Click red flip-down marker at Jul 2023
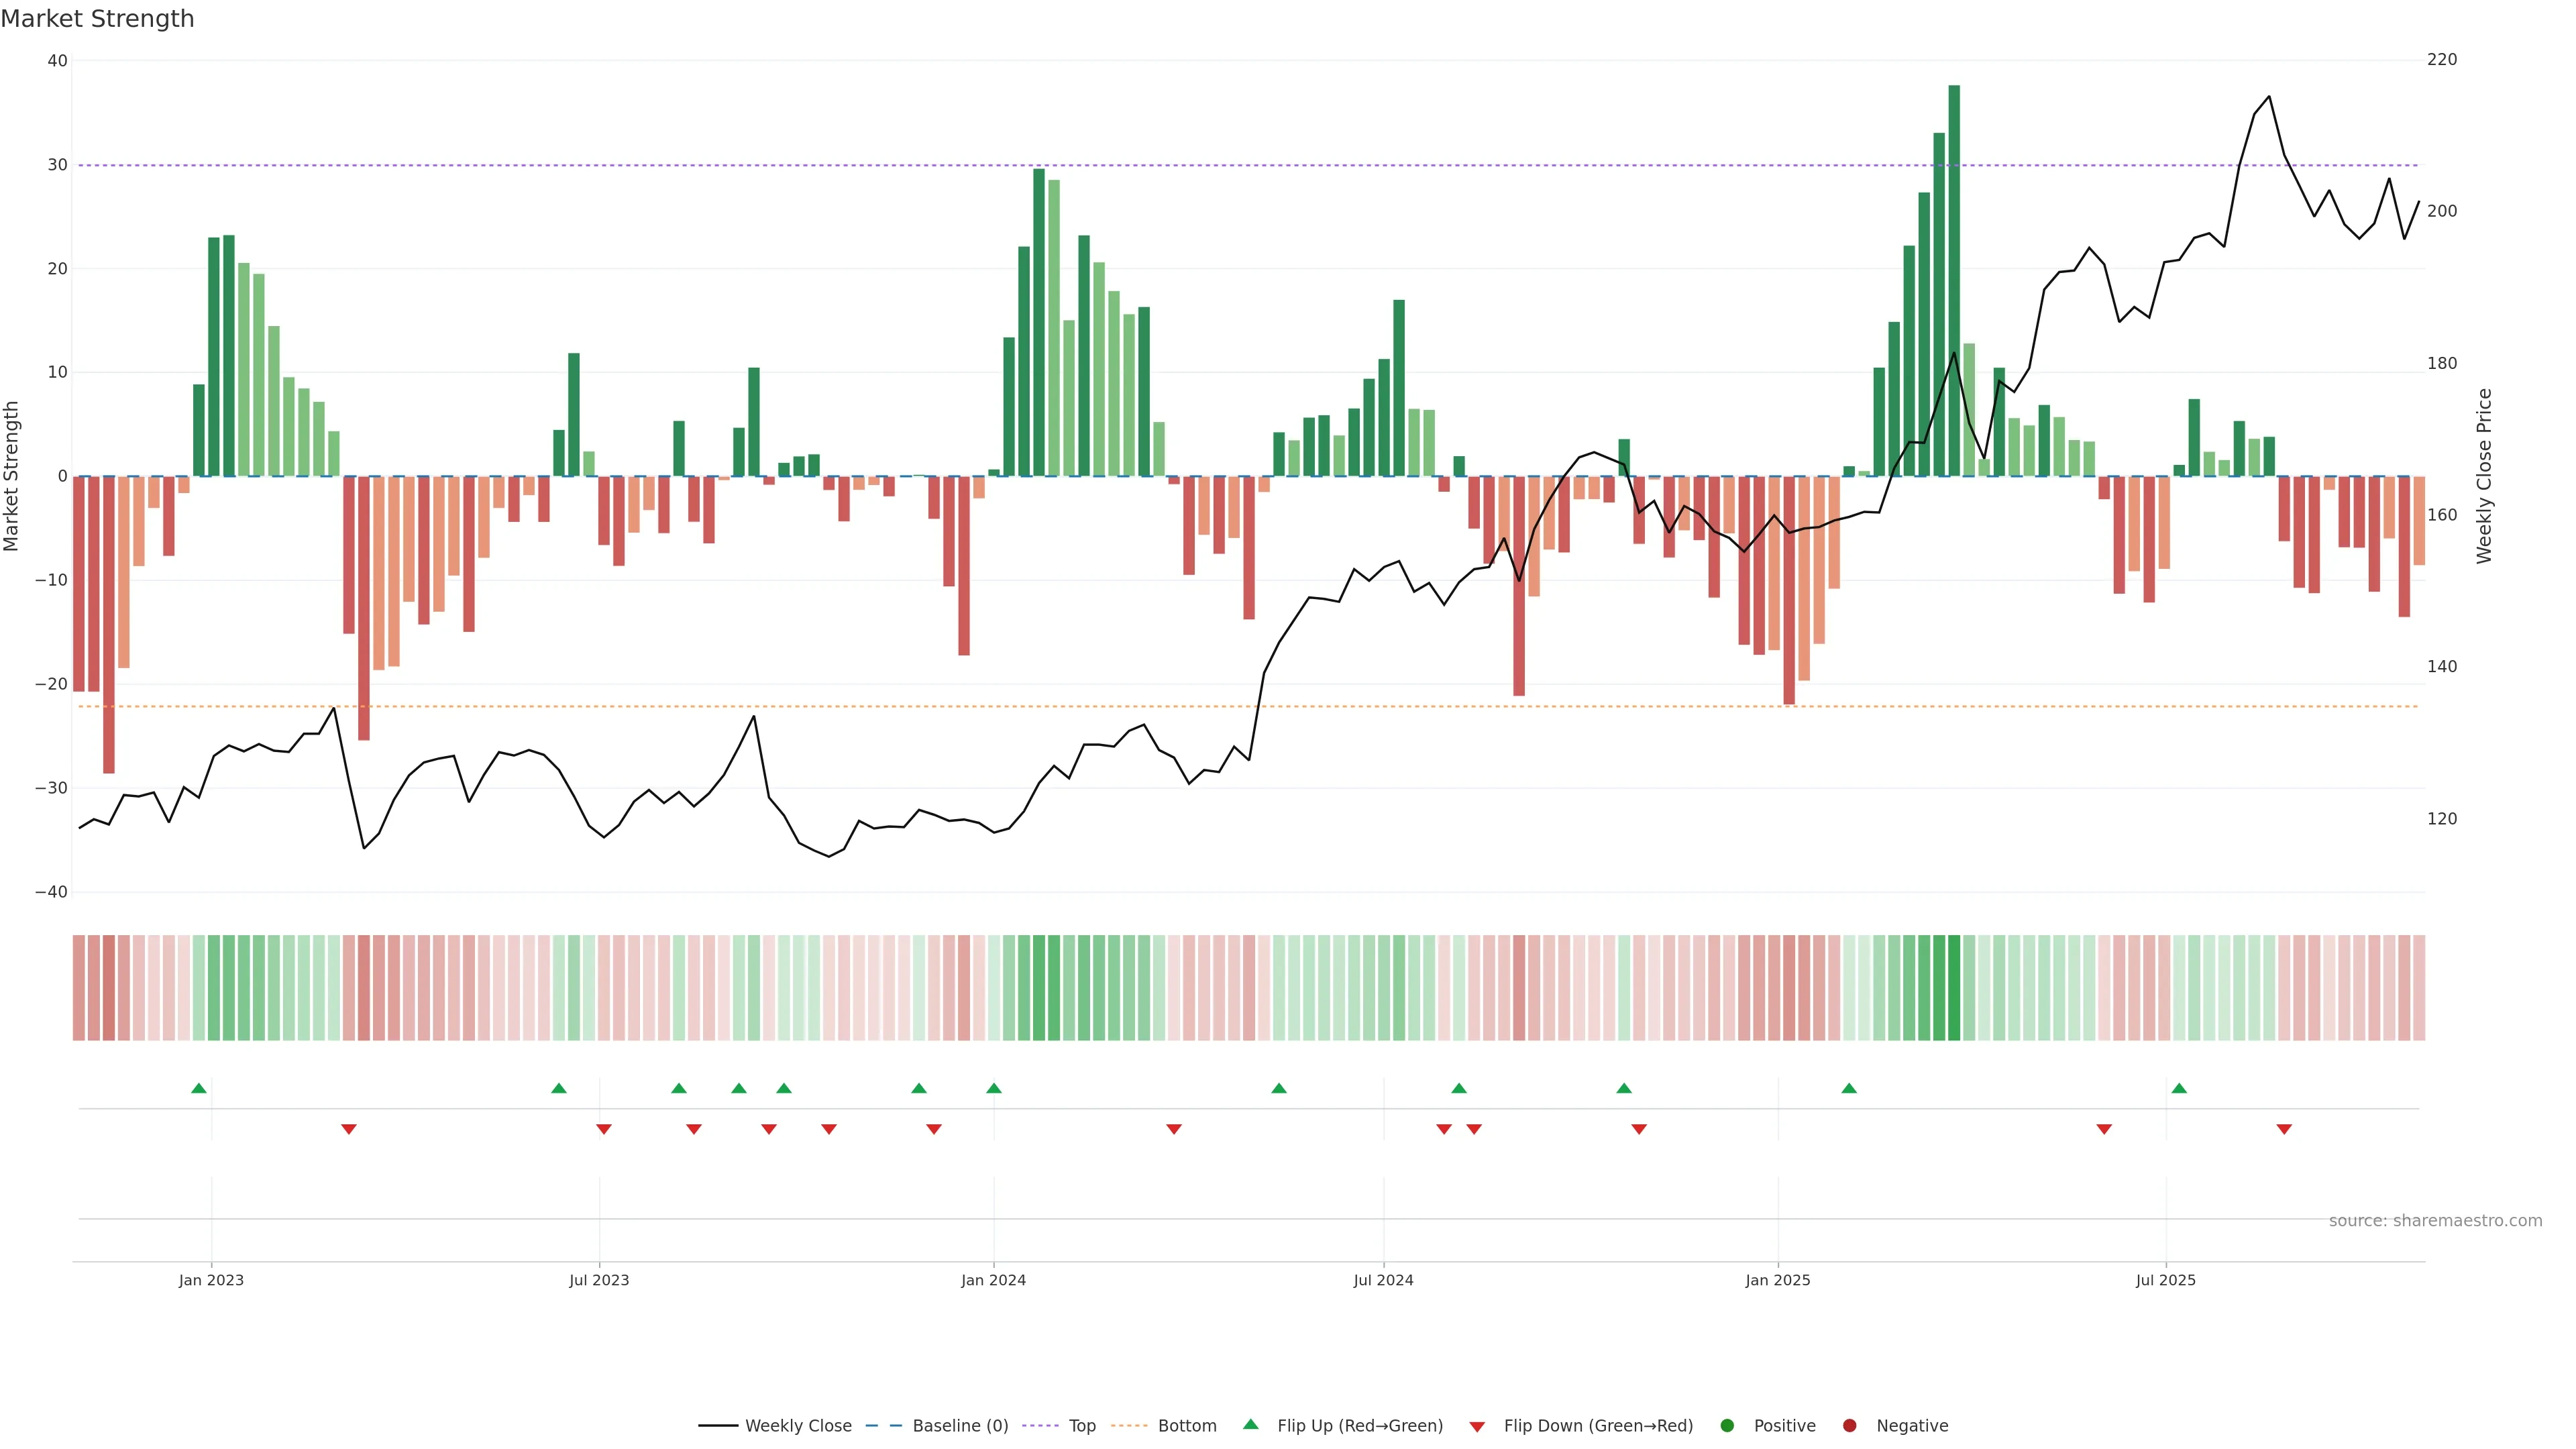This screenshot has height=1449, width=2576. click(604, 1129)
